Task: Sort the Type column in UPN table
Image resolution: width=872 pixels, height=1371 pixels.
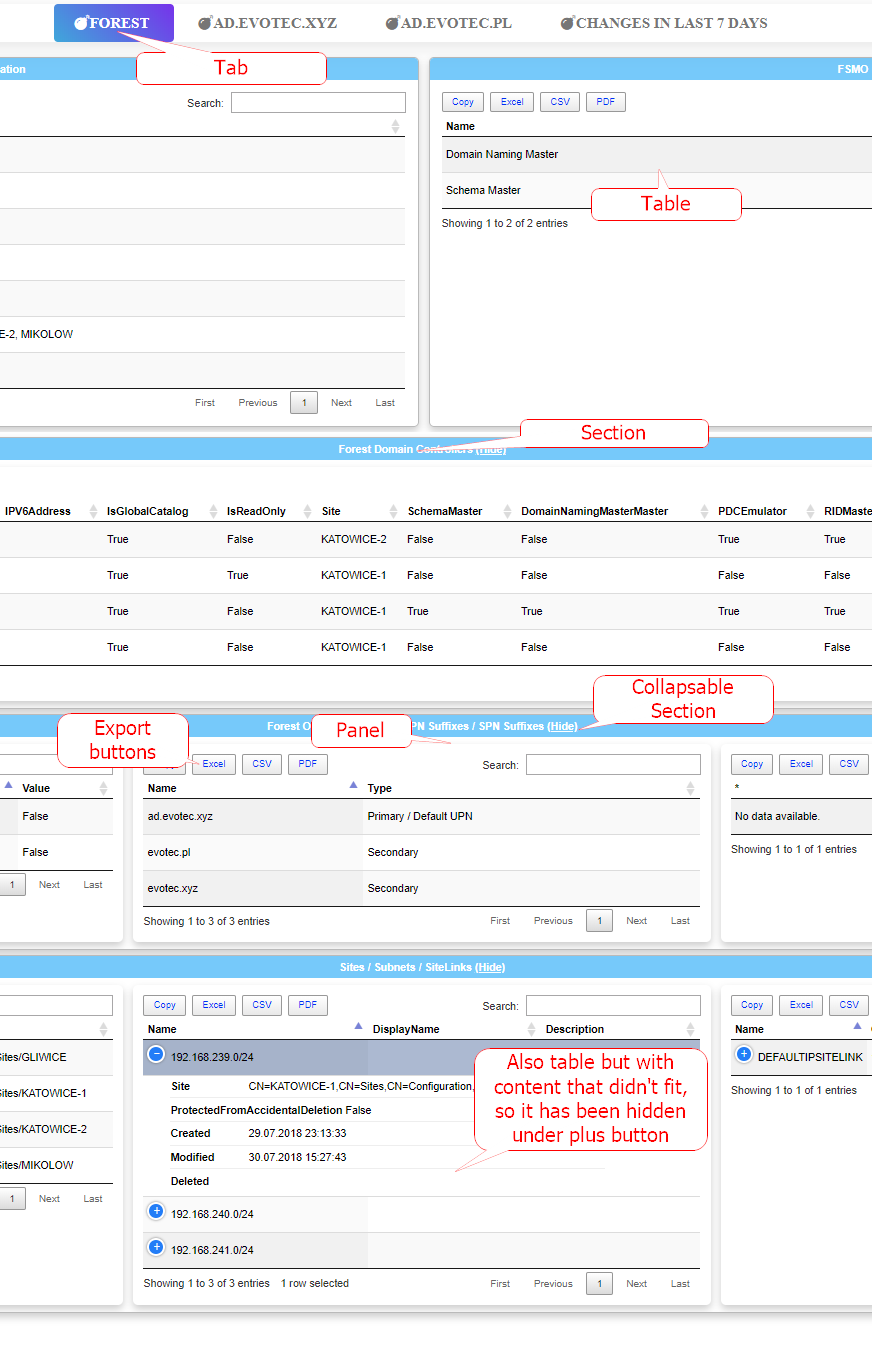Action: [690, 789]
